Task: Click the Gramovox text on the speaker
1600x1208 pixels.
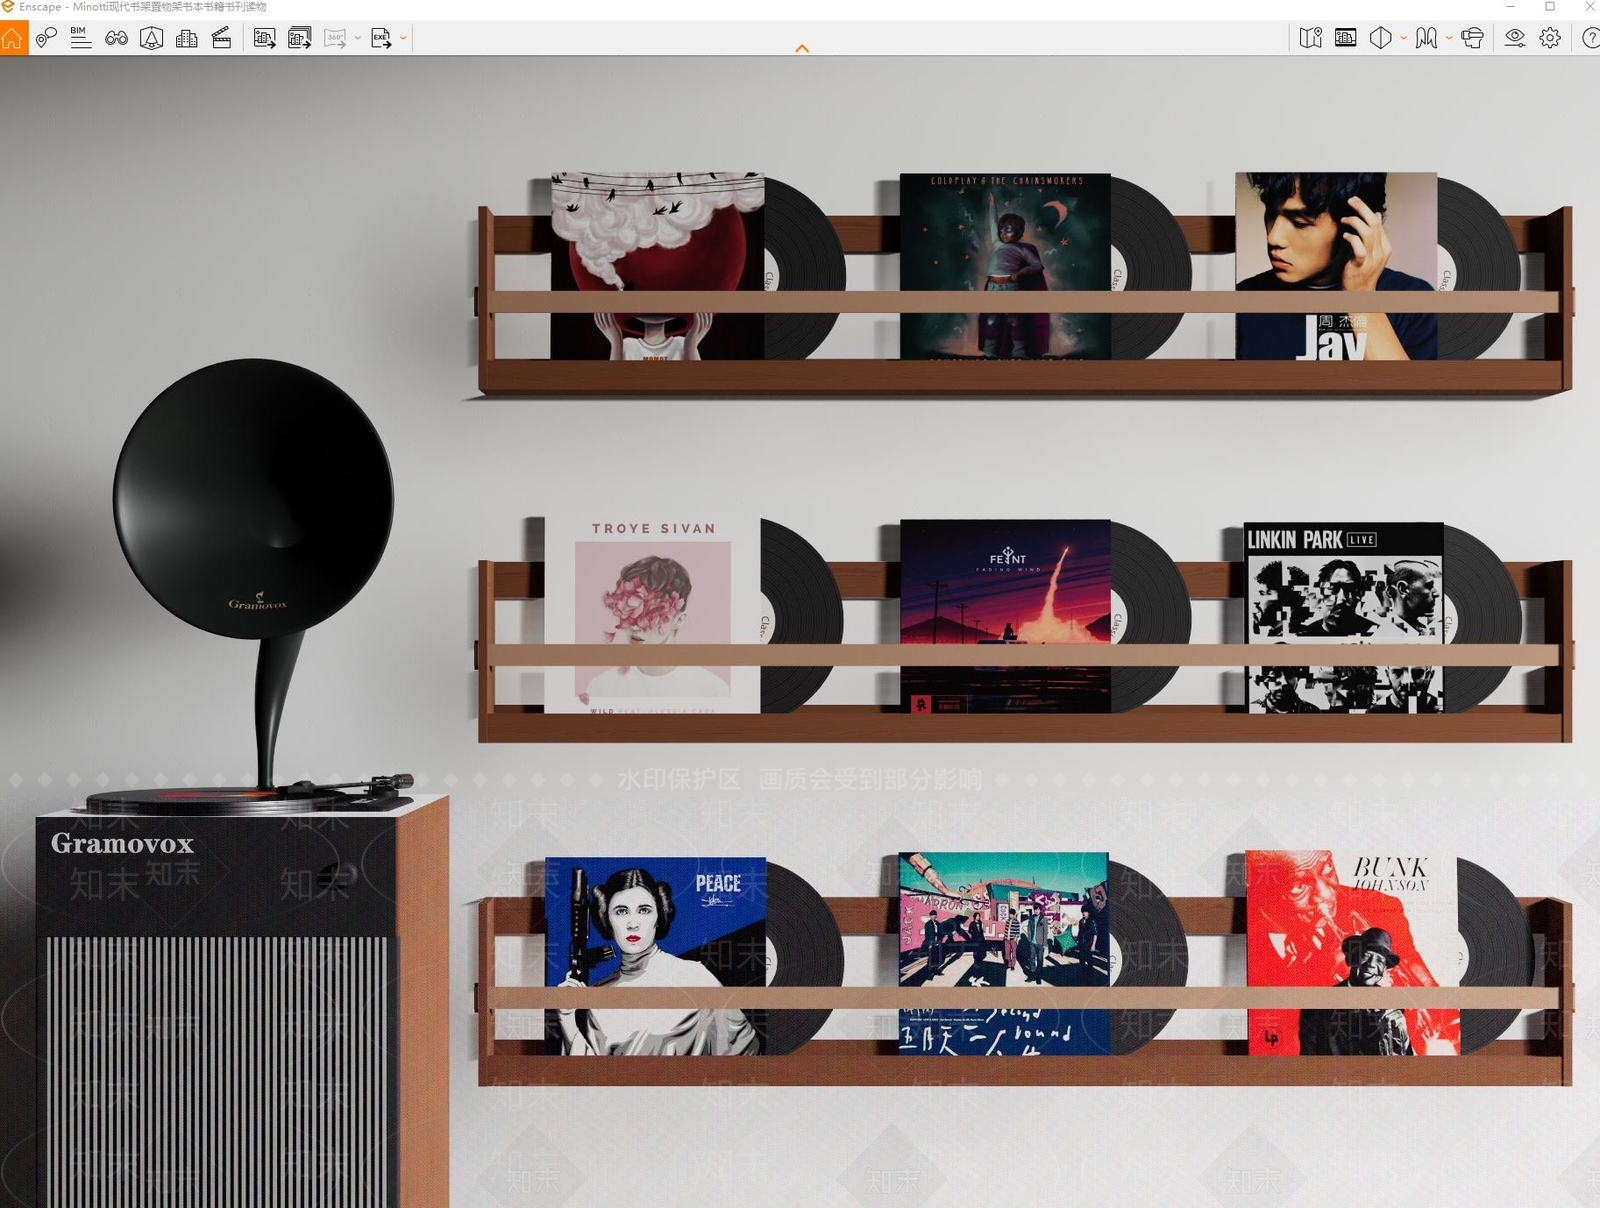Action: pyautogui.click(x=122, y=844)
